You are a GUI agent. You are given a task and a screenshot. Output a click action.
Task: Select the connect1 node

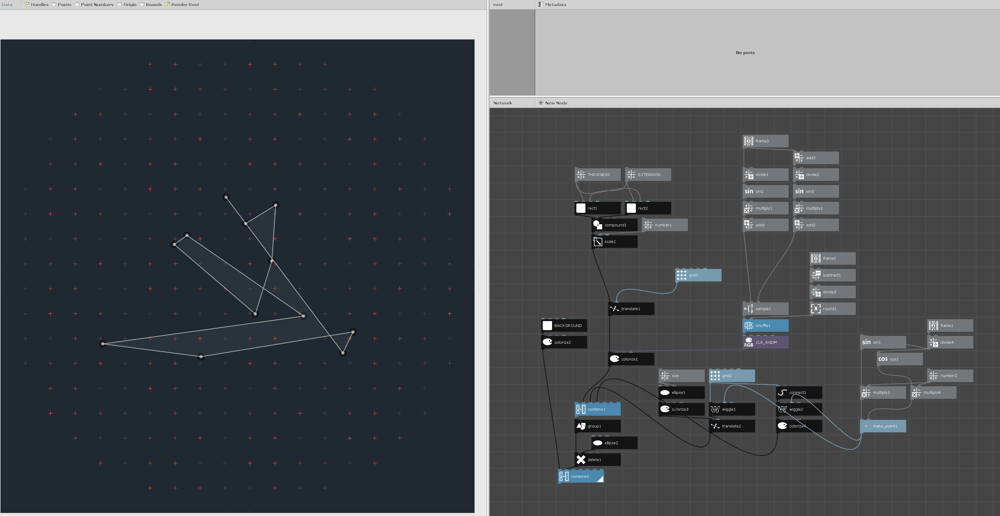(799, 392)
